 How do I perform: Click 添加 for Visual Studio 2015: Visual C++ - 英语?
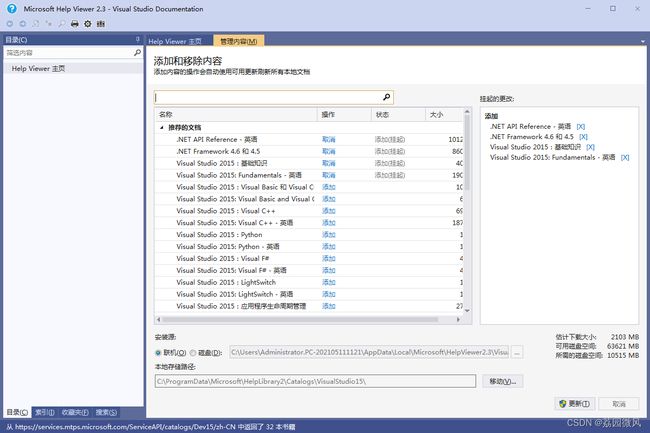pos(329,223)
